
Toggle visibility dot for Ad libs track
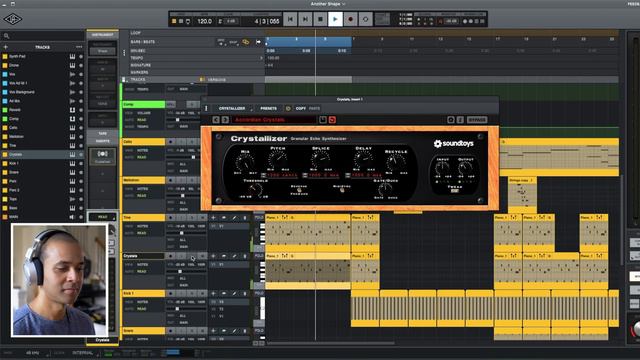(x=81, y=101)
